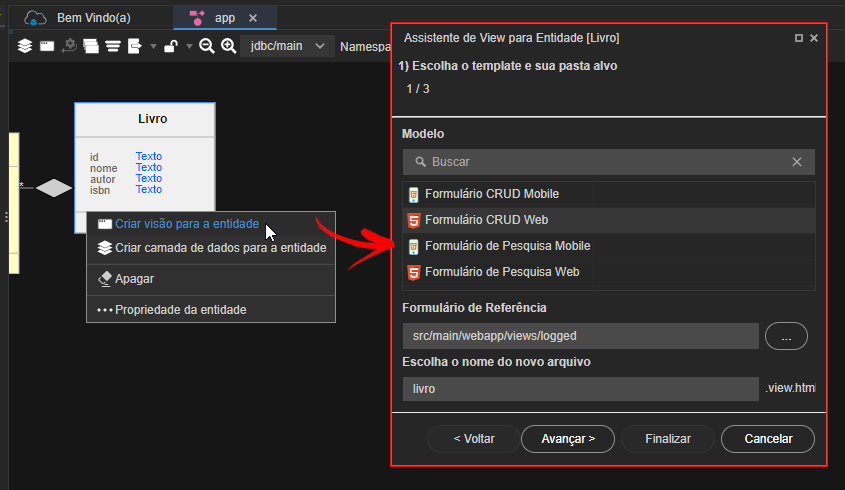Viewport: 845px width, 490px height.
Task: Click the export document arrow icon
Action: tap(135, 46)
